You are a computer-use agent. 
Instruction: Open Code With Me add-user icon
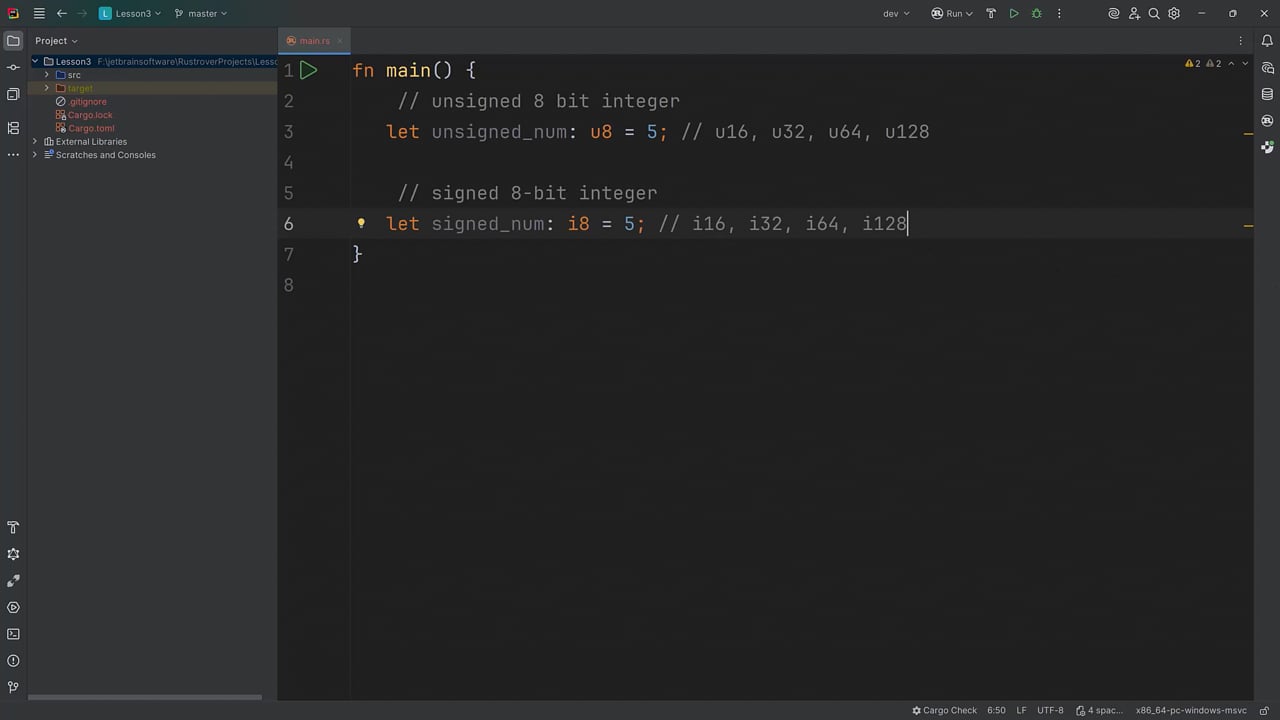[1134, 14]
